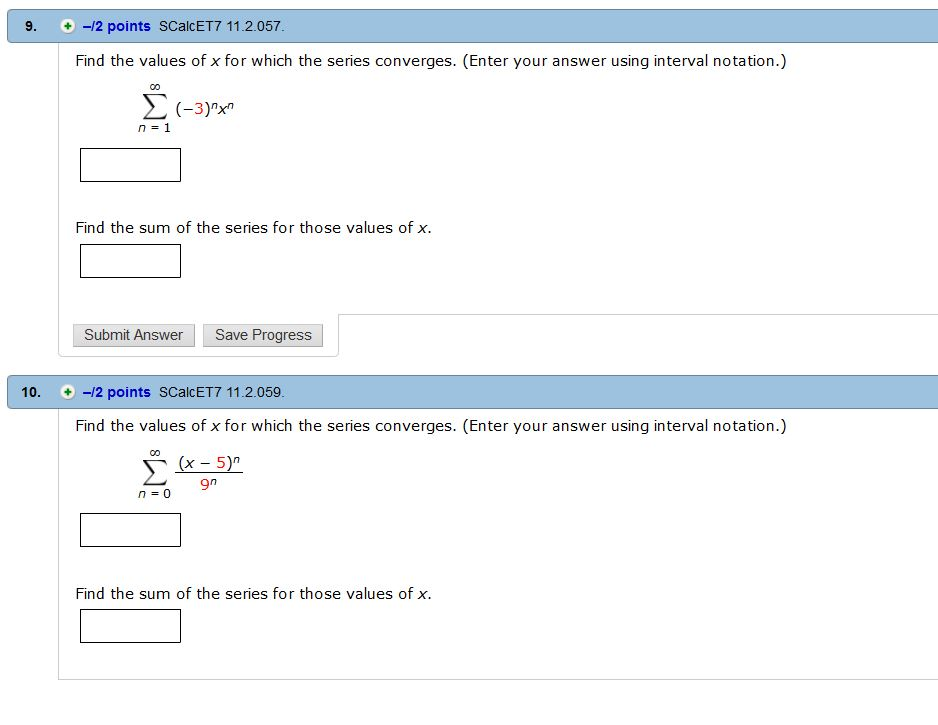The height and width of the screenshot is (725, 938).
Task: Select the sum answer box for question 10
Action: (130, 625)
